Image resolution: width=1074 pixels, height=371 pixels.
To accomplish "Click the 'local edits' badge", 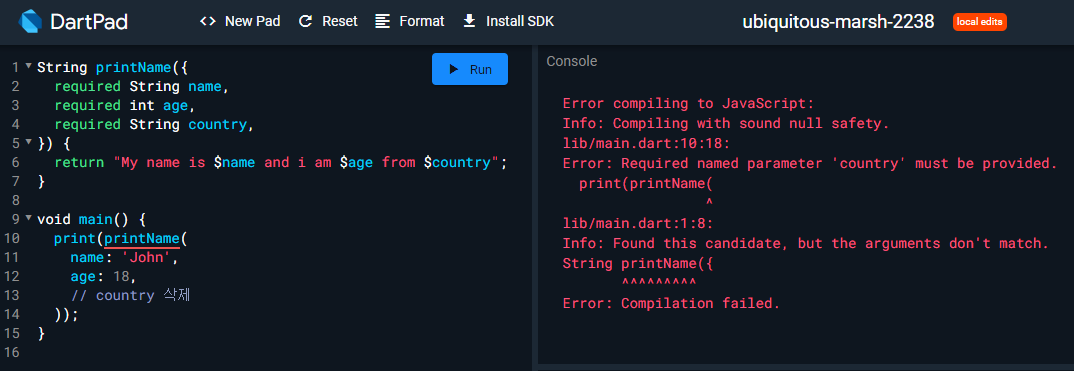I will point(979,22).
